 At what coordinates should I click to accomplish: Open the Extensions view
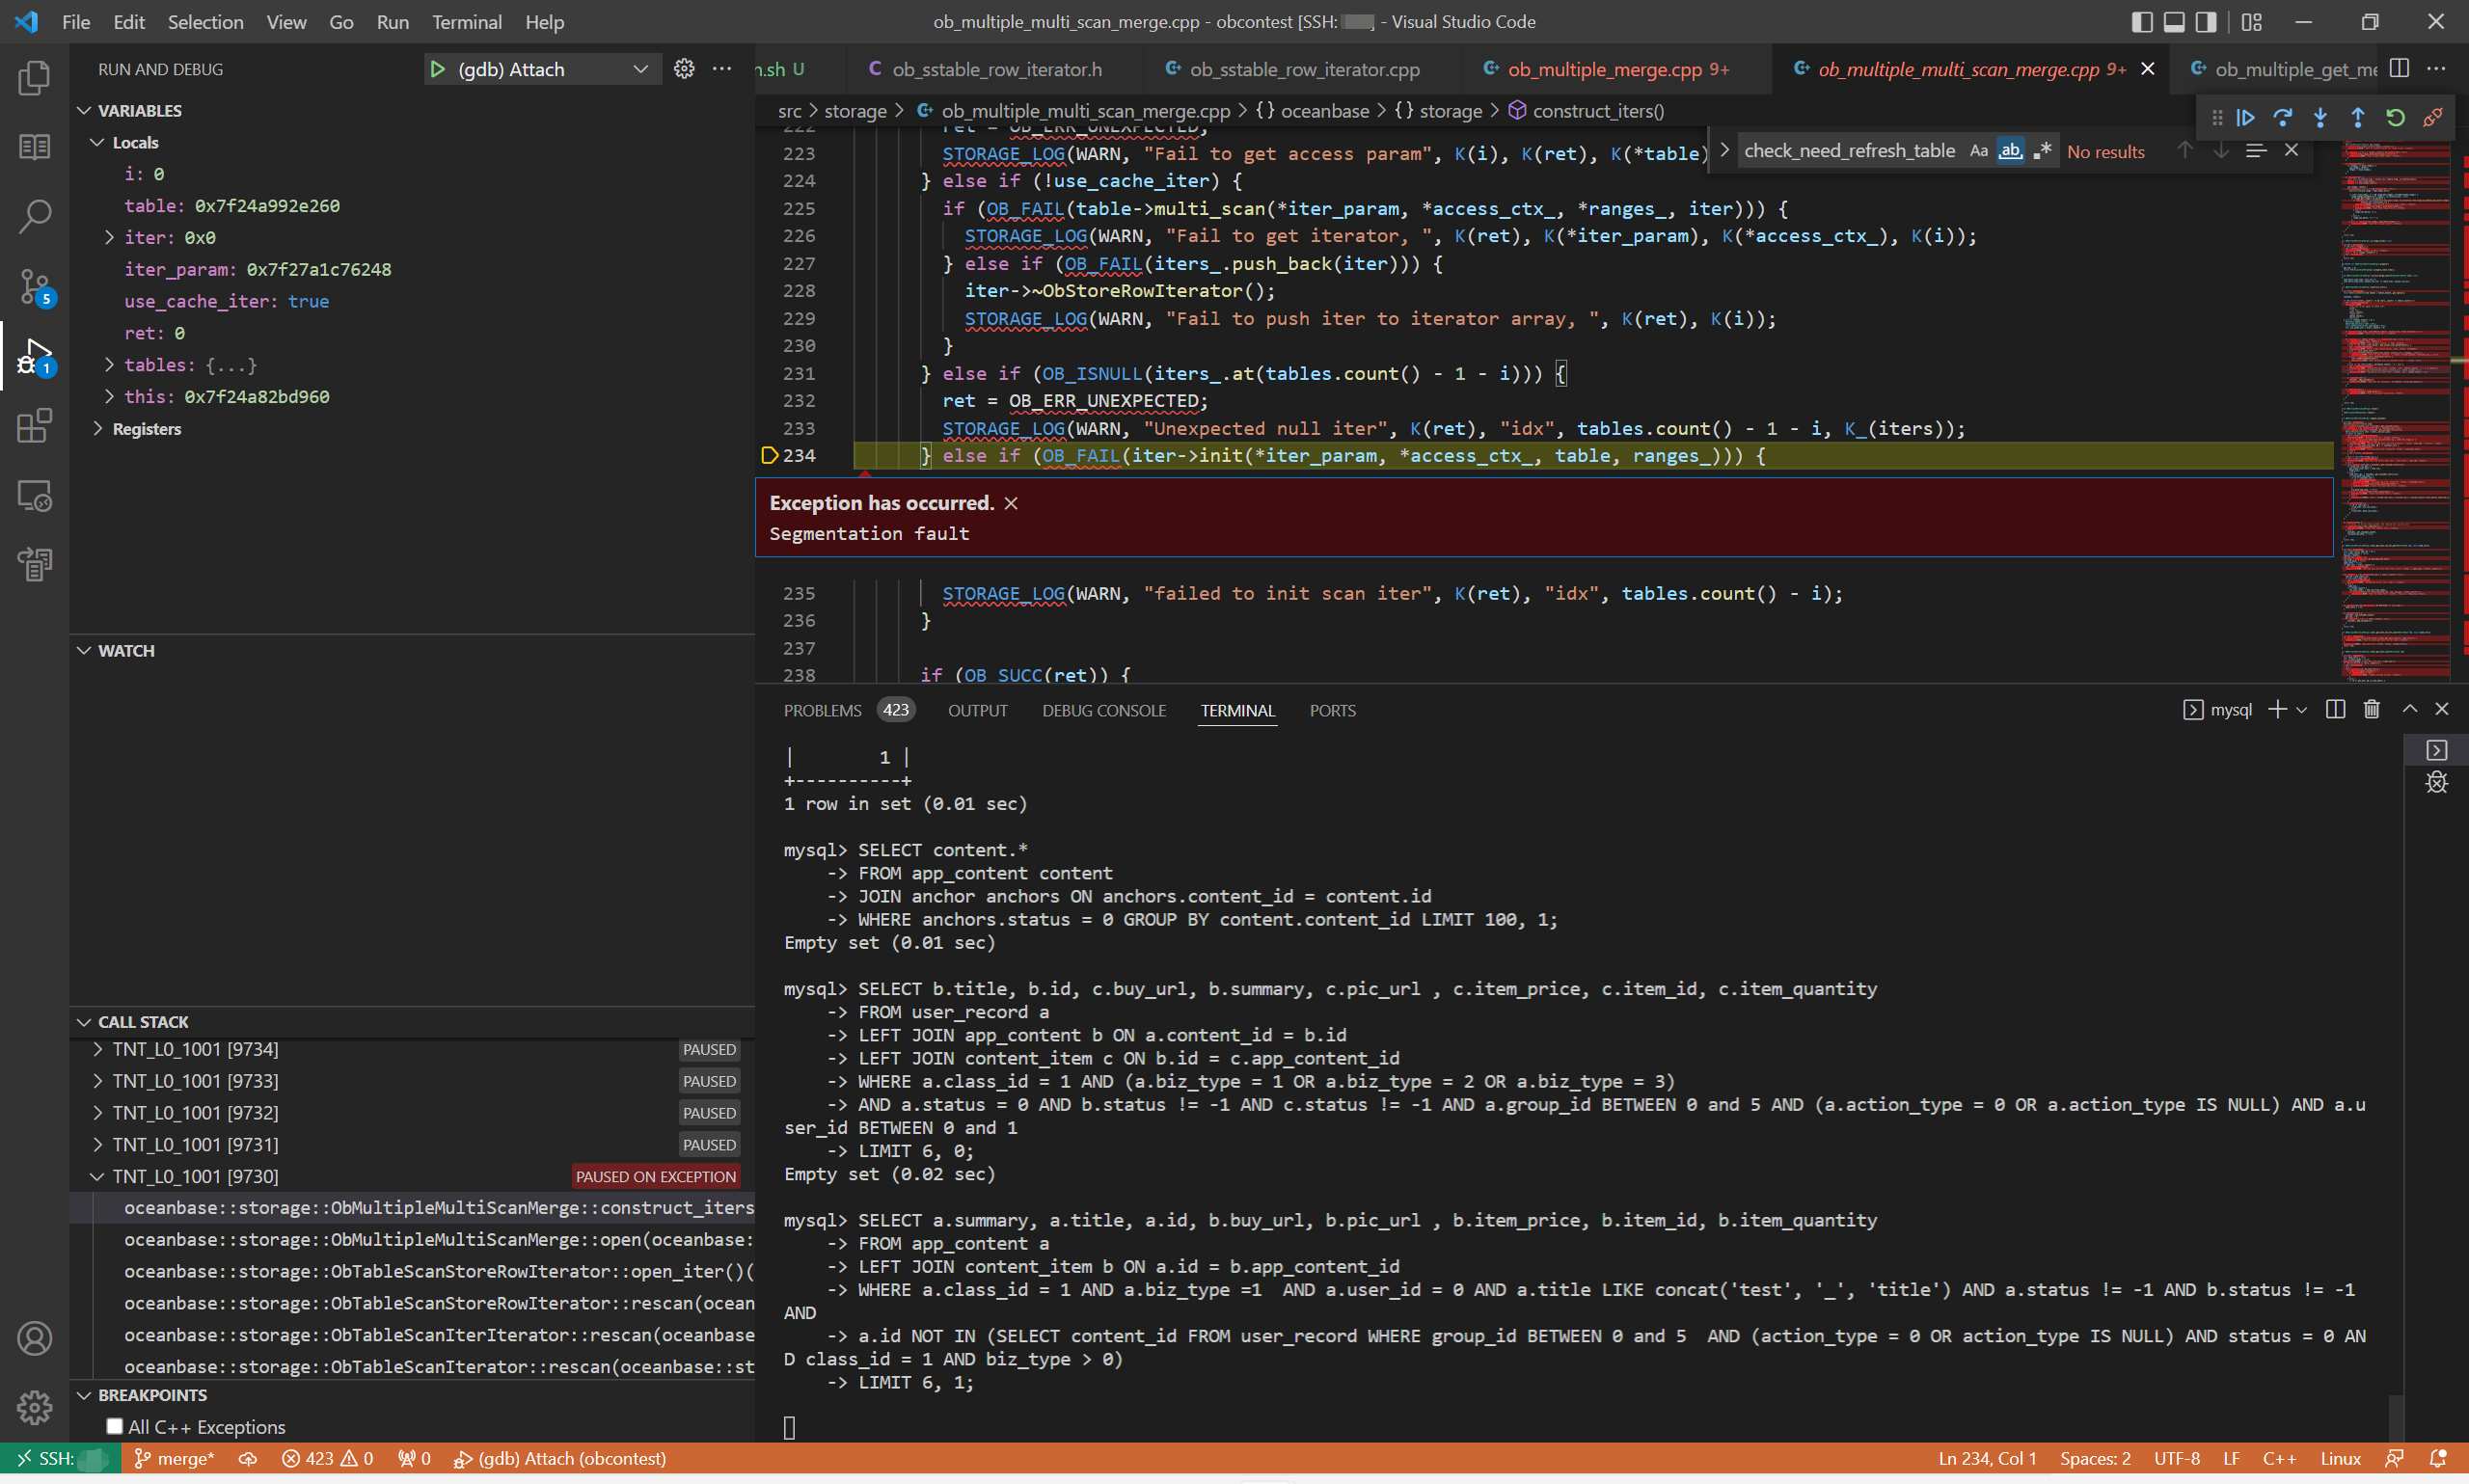click(x=34, y=425)
